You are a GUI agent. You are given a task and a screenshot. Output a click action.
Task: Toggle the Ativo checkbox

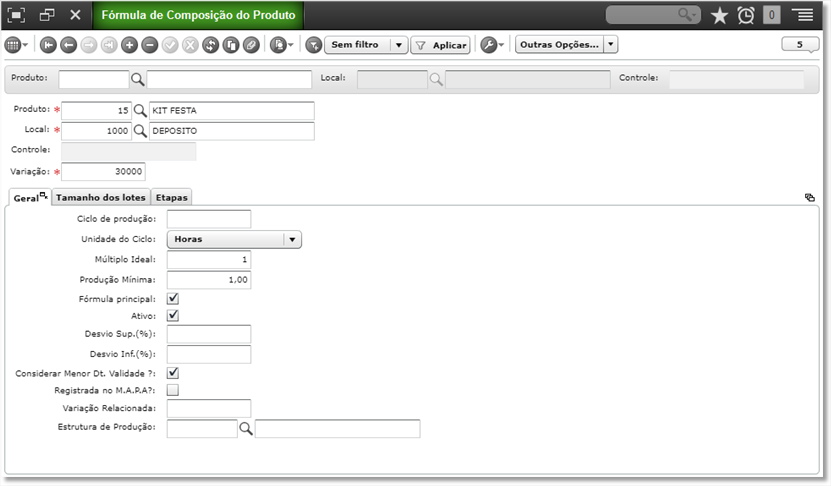pos(173,316)
